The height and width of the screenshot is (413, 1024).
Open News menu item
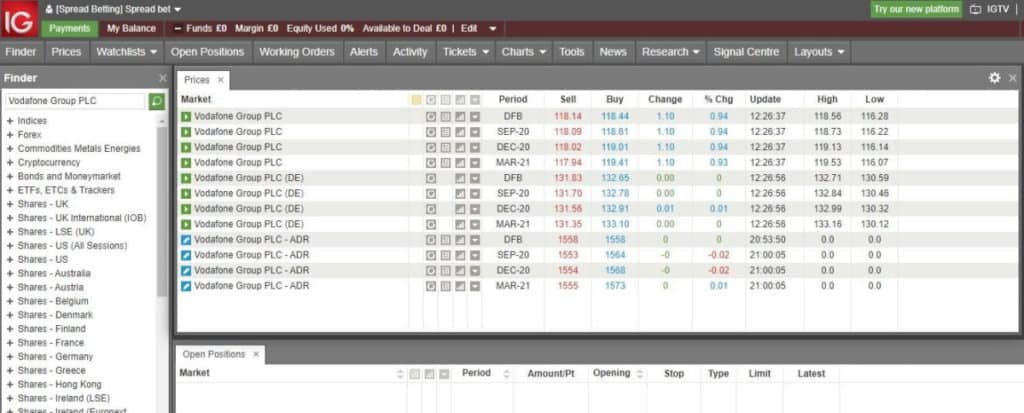coord(613,52)
